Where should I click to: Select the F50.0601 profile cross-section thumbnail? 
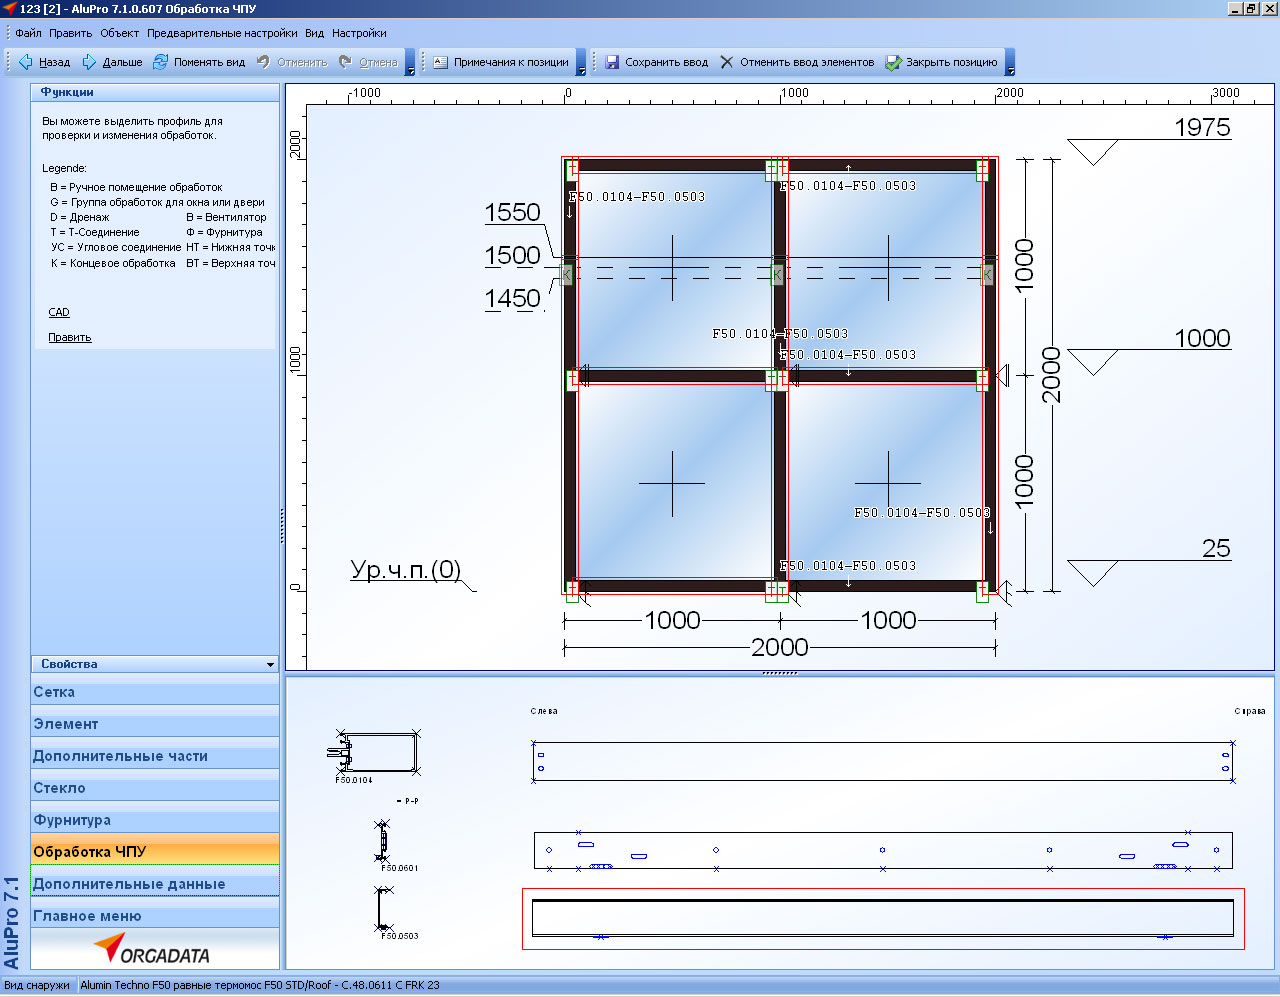click(x=382, y=841)
